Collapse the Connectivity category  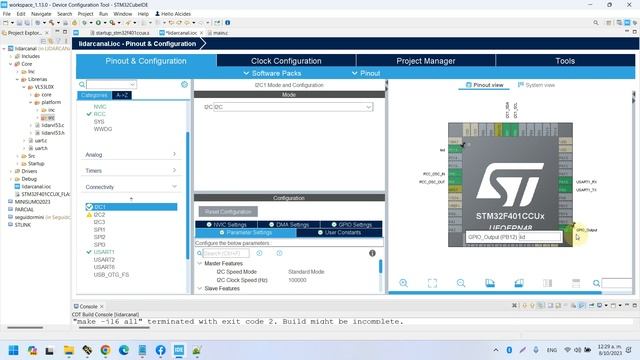(x=131, y=187)
